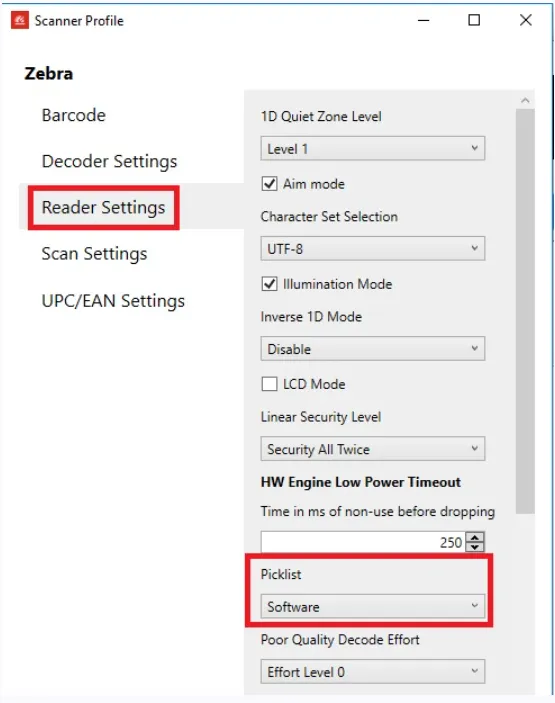The image size is (555, 703).
Task: Expand the Linear Security Level dropdown
Action: pyautogui.click(x=373, y=449)
